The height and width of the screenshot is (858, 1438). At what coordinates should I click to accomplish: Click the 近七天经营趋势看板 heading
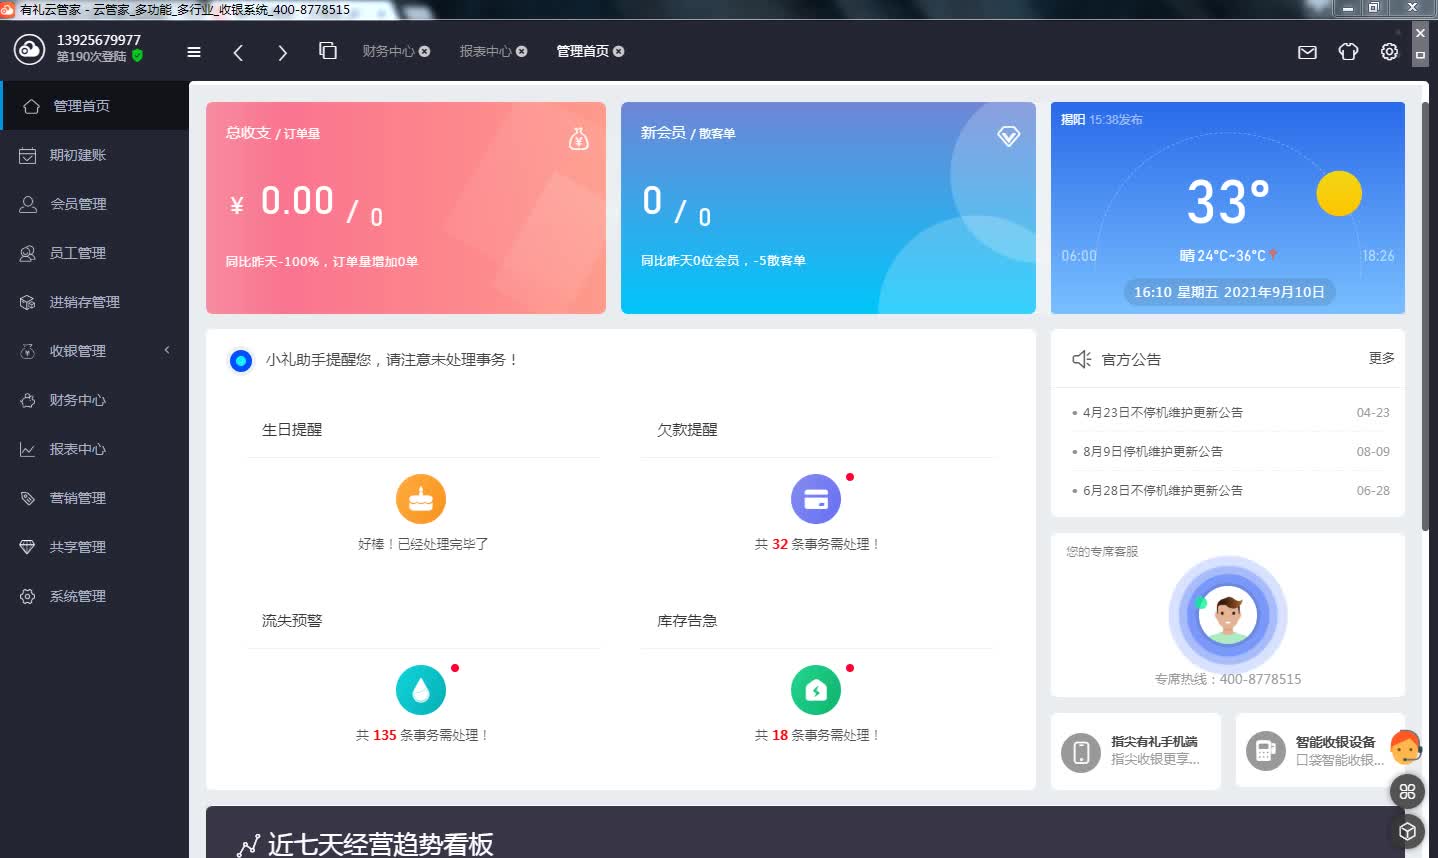coord(380,845)
